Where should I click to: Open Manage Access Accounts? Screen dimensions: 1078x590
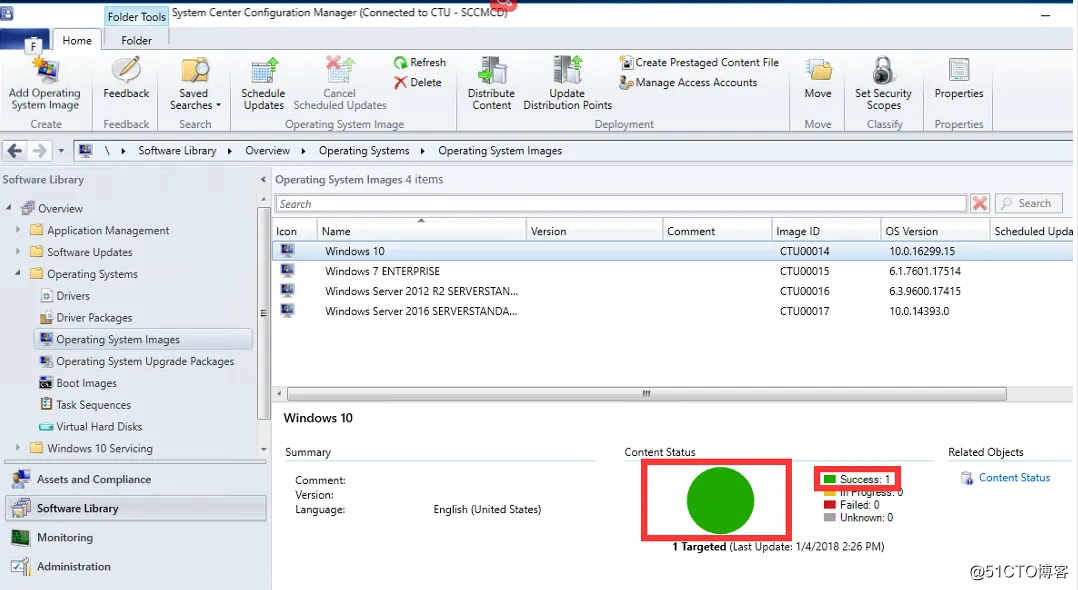[x=688, y=83]
